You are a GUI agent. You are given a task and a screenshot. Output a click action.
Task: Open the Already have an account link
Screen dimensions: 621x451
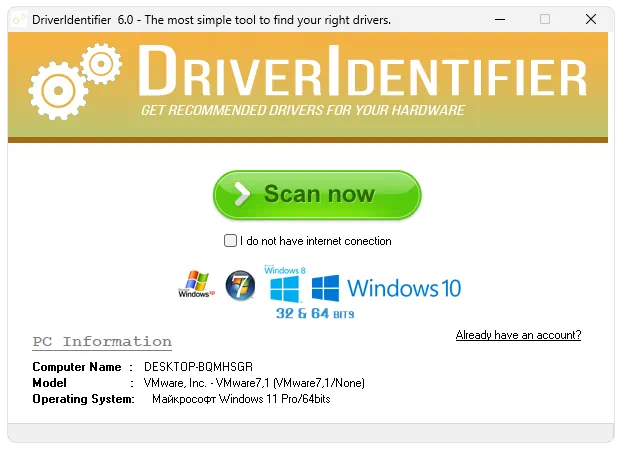pos(518,335)
